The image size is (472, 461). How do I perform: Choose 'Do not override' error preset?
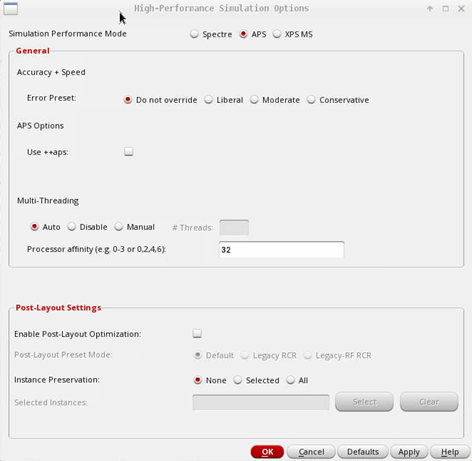click(128, 100)
